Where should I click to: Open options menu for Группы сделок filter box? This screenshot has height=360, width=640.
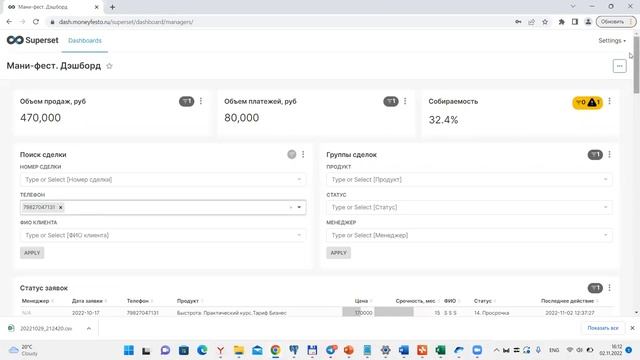point(609,154)
